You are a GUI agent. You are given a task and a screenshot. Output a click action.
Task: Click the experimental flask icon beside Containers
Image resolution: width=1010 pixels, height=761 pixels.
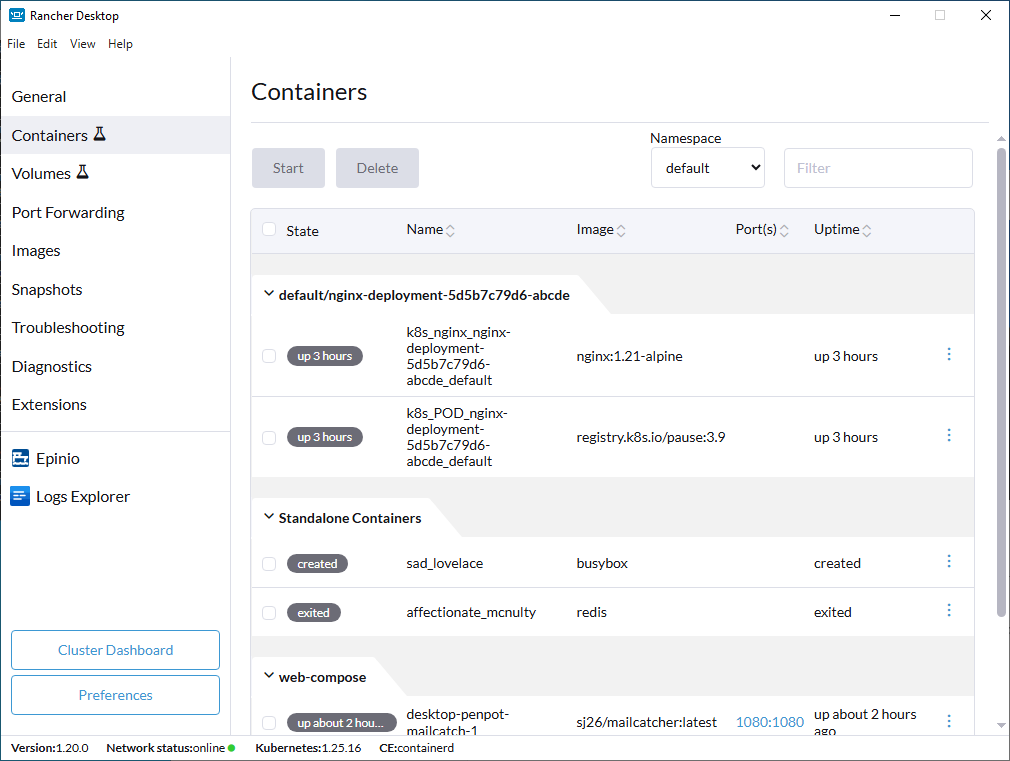[x=99, y=134]
